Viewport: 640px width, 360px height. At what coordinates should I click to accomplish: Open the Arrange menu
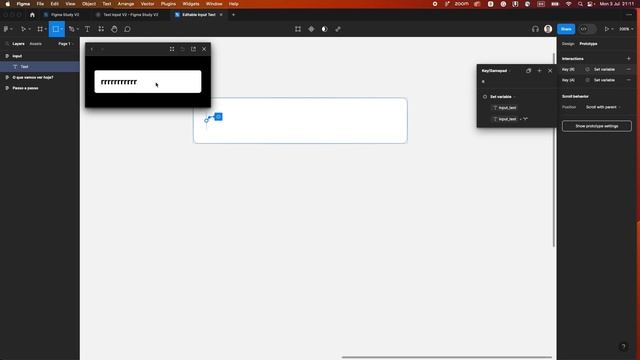click(126, 4)
